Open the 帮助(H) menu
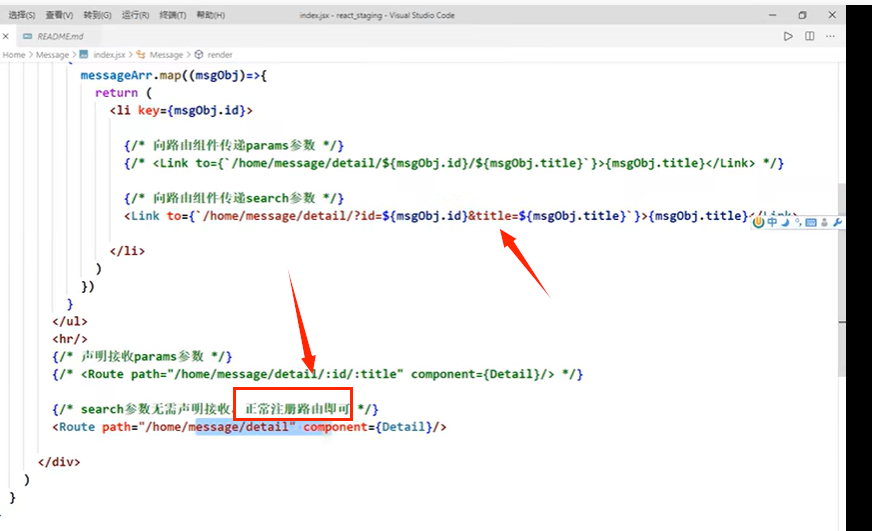 [210, 15]
